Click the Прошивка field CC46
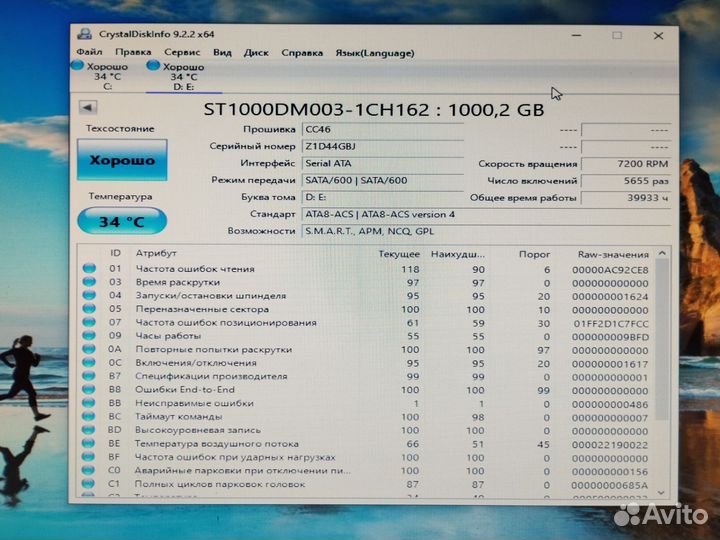The width and height of the screenshot is (720, 540). coord(382,129)
